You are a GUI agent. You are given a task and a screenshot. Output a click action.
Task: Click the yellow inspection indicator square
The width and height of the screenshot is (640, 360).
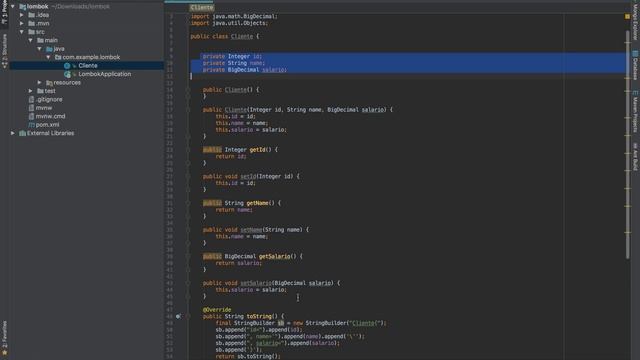627,16
